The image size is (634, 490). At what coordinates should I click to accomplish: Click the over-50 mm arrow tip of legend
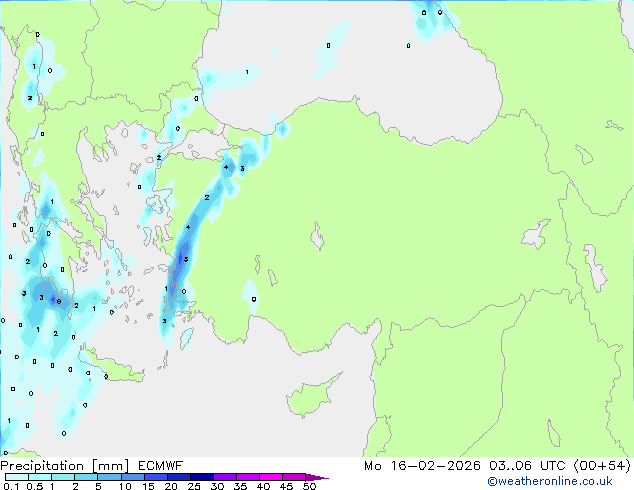pos(317,477)
